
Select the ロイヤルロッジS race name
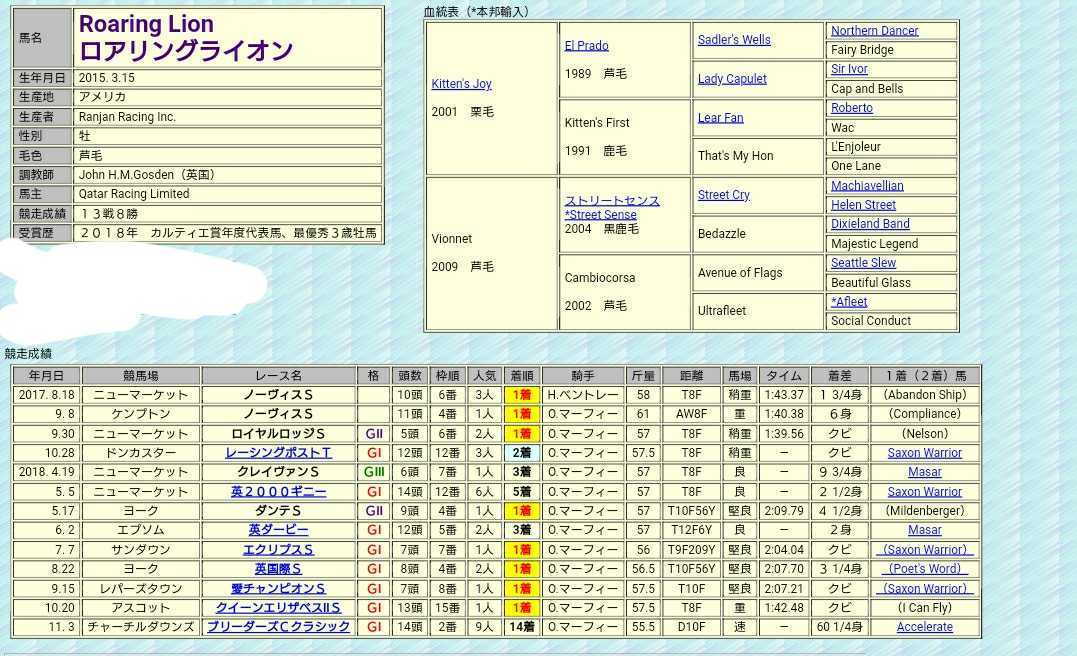tap(278, 433)
